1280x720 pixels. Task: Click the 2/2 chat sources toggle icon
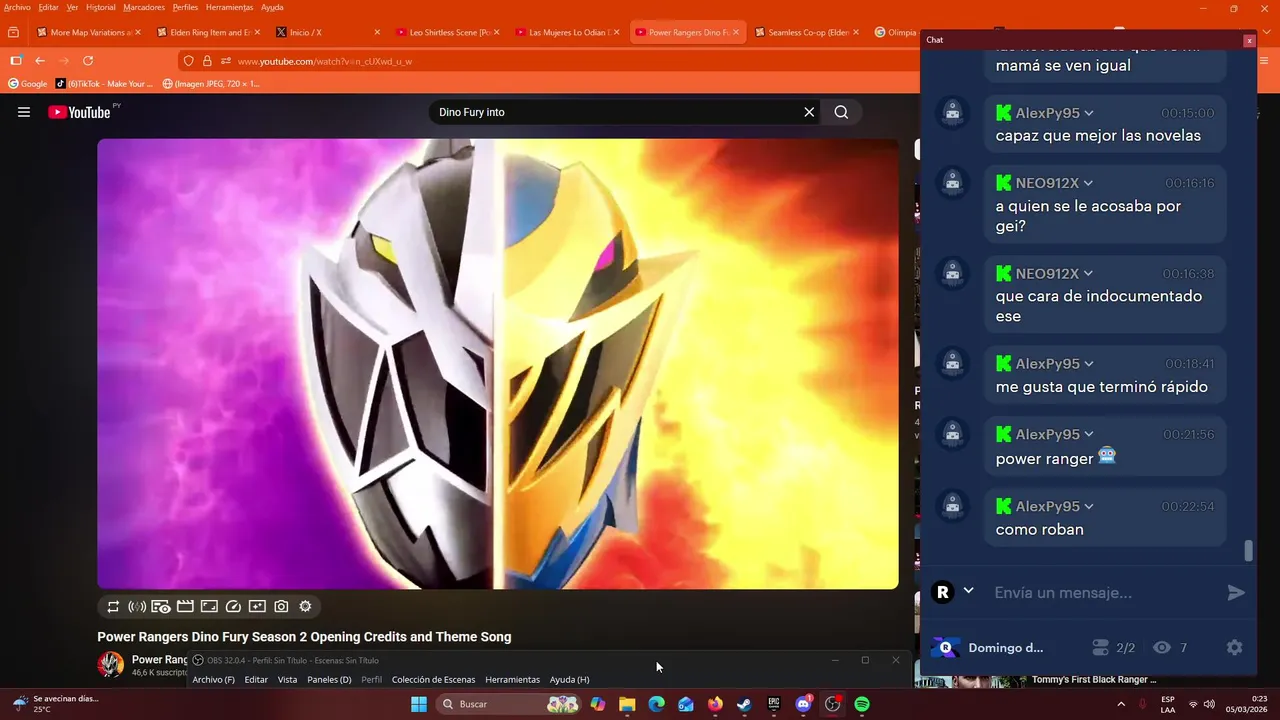click(x=1101, y=647)
